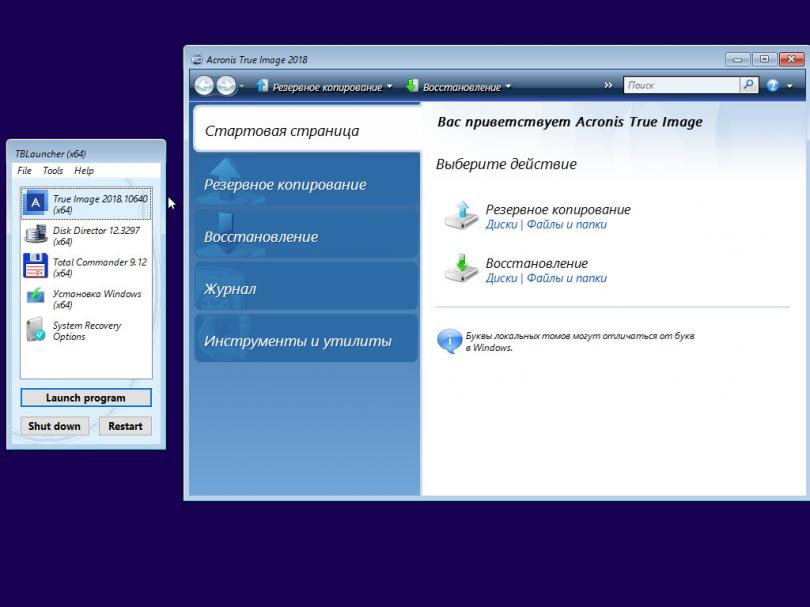Open the TBLauncher Tools menu

coord(53,170)
